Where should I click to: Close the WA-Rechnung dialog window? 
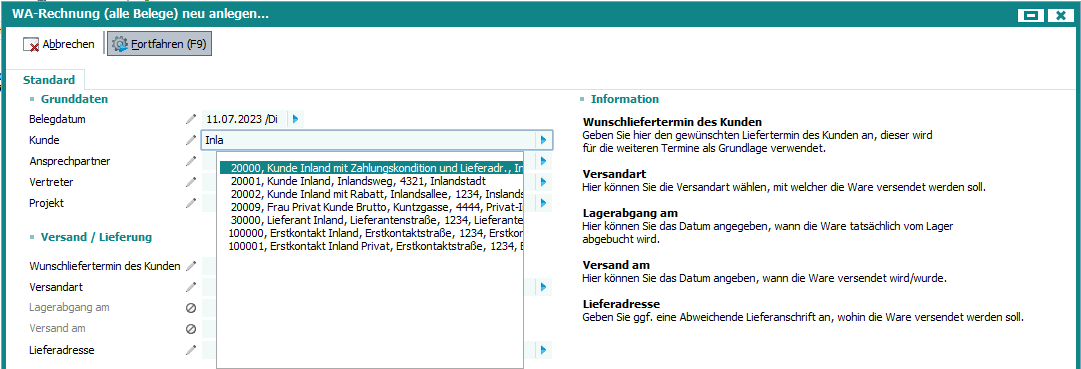click(1062, 15)
